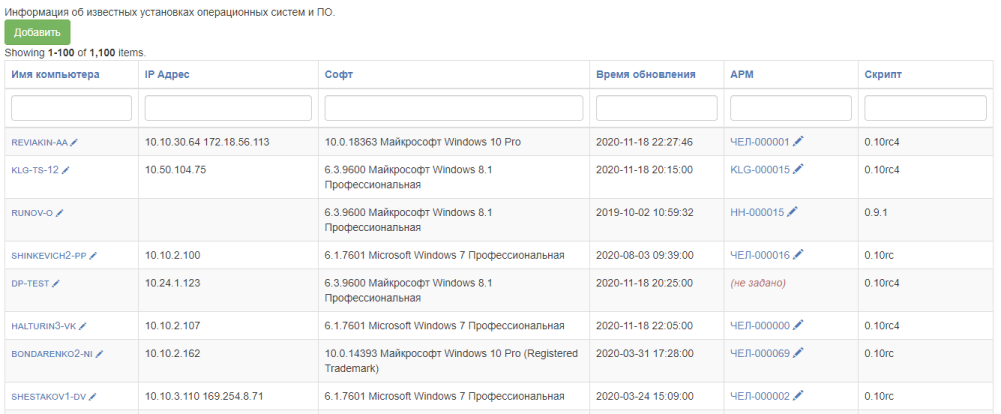The height and width of the screenshot is (414, 1001).
Task: Open the DP-TEST computer link
Action: click(30, 284)
